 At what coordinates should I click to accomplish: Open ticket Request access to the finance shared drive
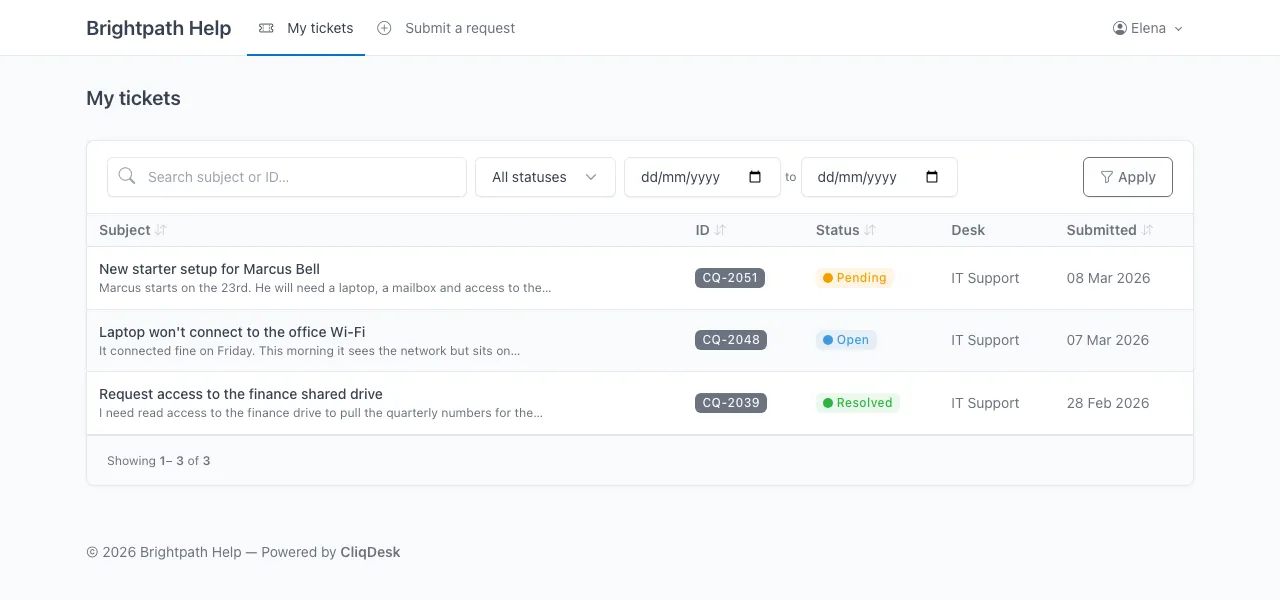click(241, 394)
